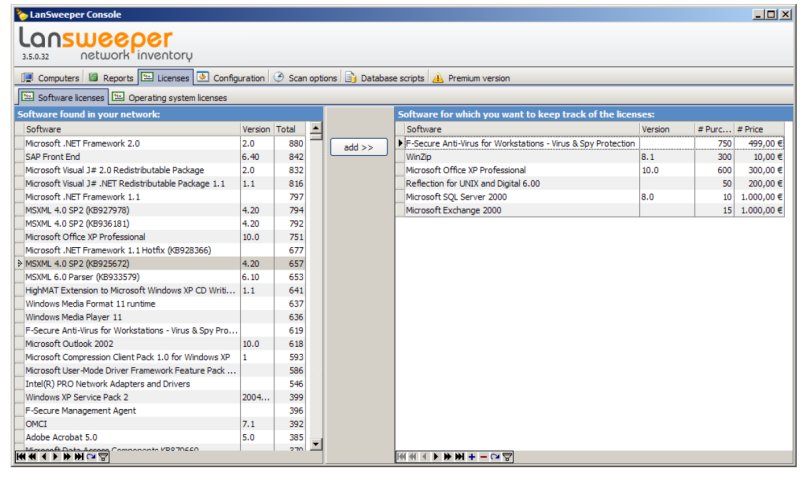This screenshot has width=800, height=485.
Task: Click next record arrow in tracked licenses navigator
Action: coord(436,457)
